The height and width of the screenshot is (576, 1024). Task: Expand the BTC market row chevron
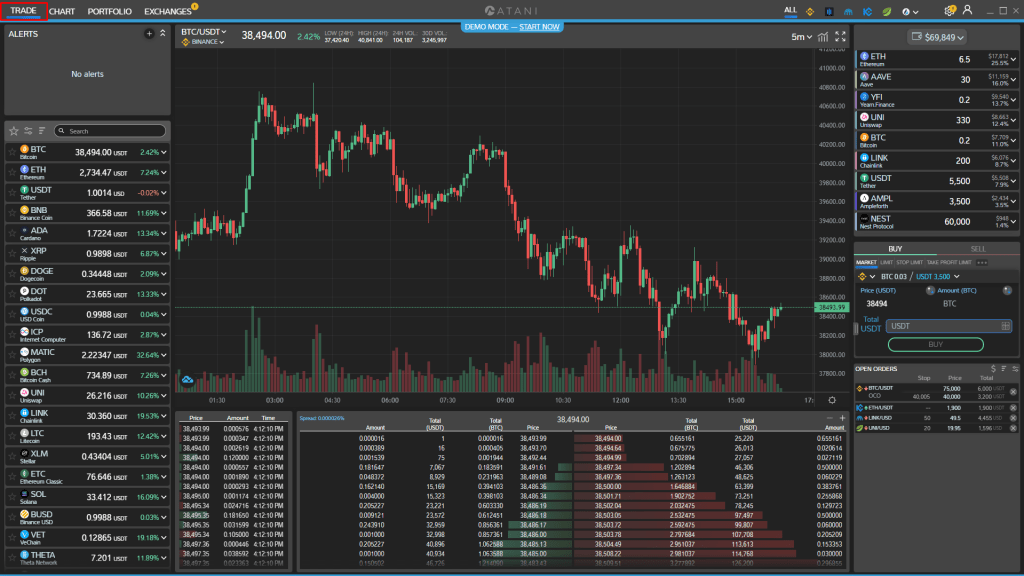click(164, 152)
